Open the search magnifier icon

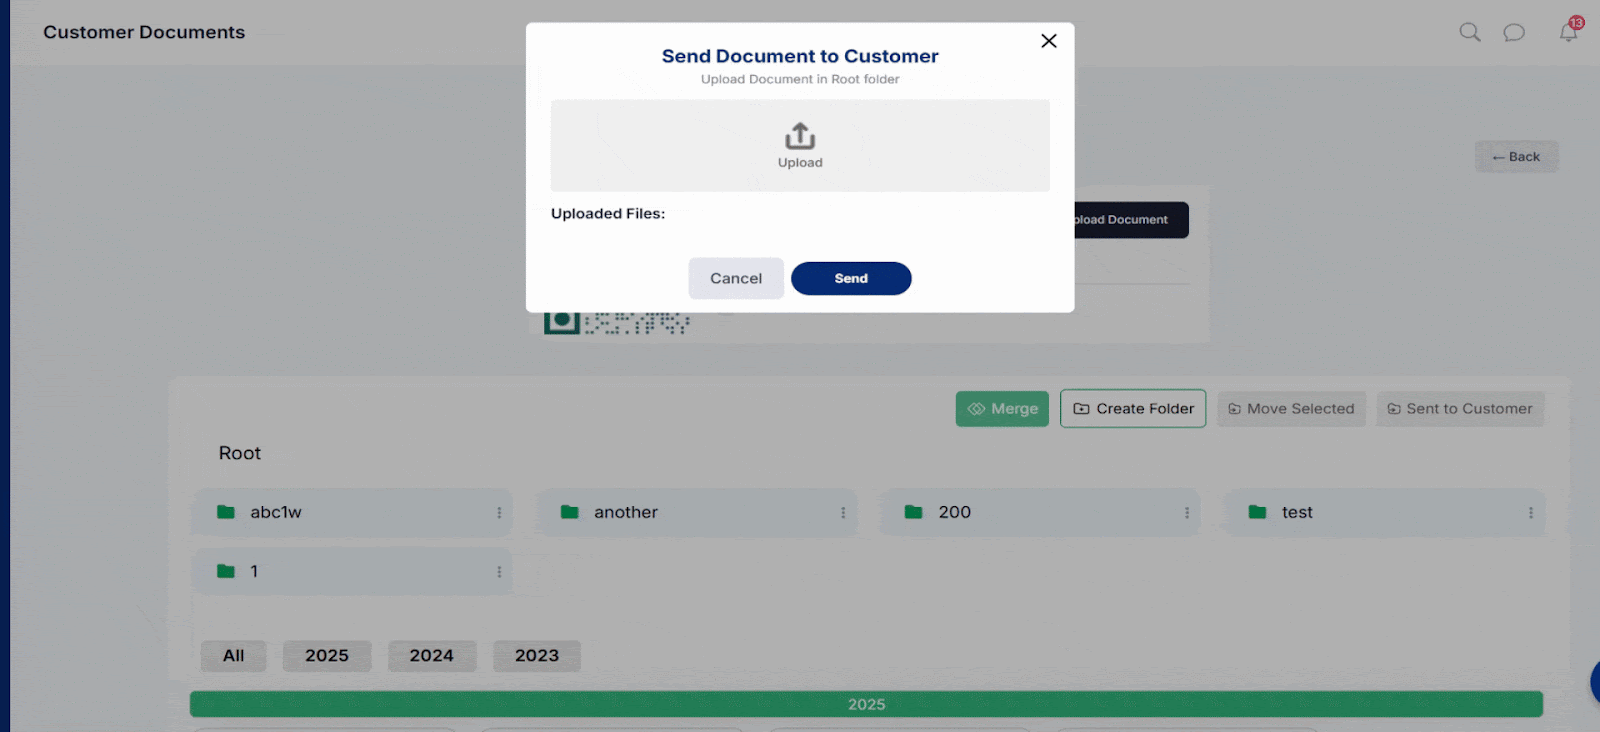click(1469, 32)
